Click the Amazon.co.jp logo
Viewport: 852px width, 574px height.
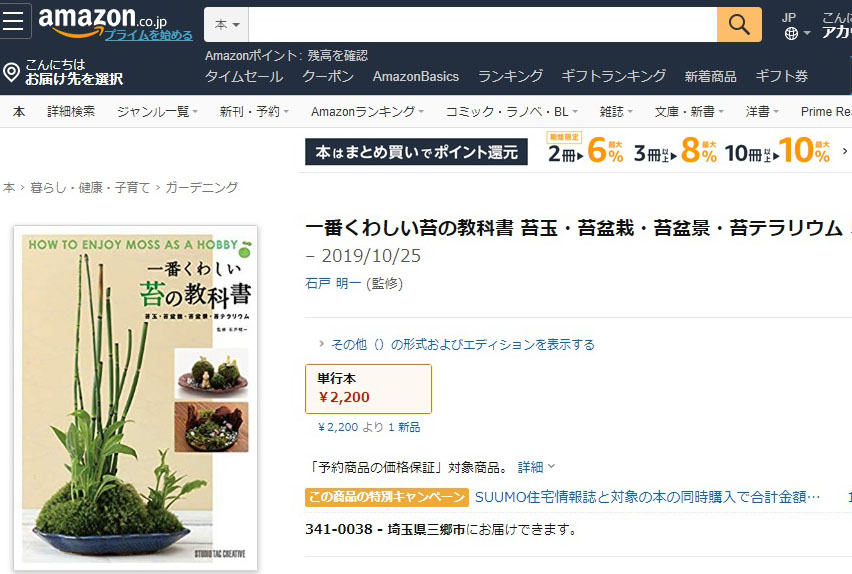102,21
